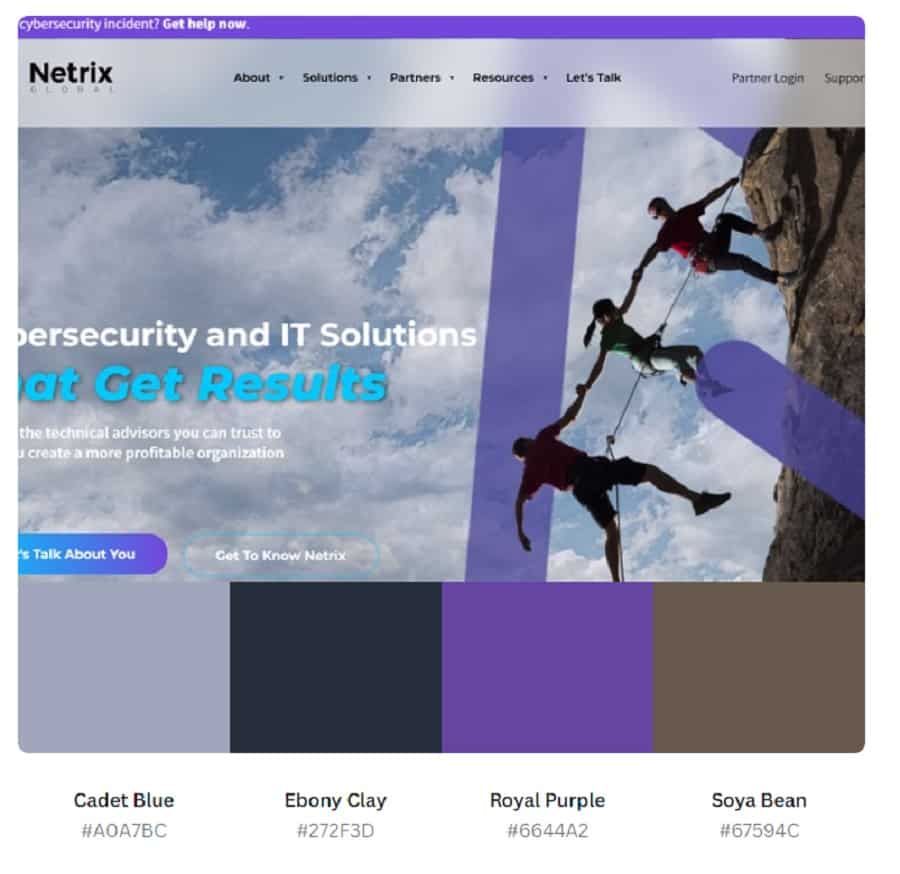Open the Partner Login link
Screen dimensions: 900x874
(767, 78)
